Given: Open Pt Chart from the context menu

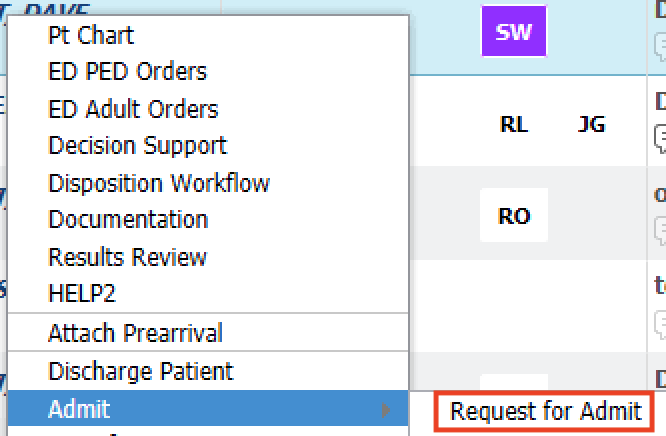Looking at the screenshot, I should [x=91, y=35].
